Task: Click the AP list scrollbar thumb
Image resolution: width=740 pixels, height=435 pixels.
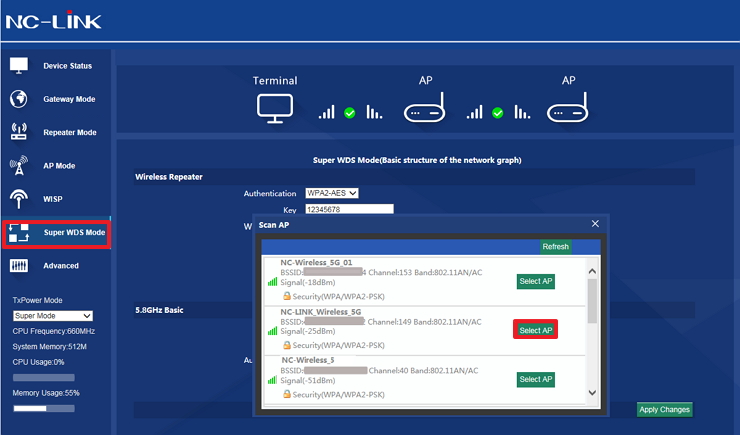Action: tap(592, 301)
